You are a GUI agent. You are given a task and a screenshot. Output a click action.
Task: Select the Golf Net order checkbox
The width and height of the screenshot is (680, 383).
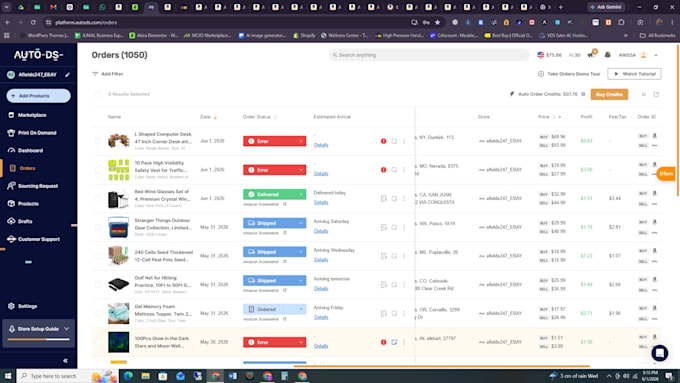(x=98, y=285)
